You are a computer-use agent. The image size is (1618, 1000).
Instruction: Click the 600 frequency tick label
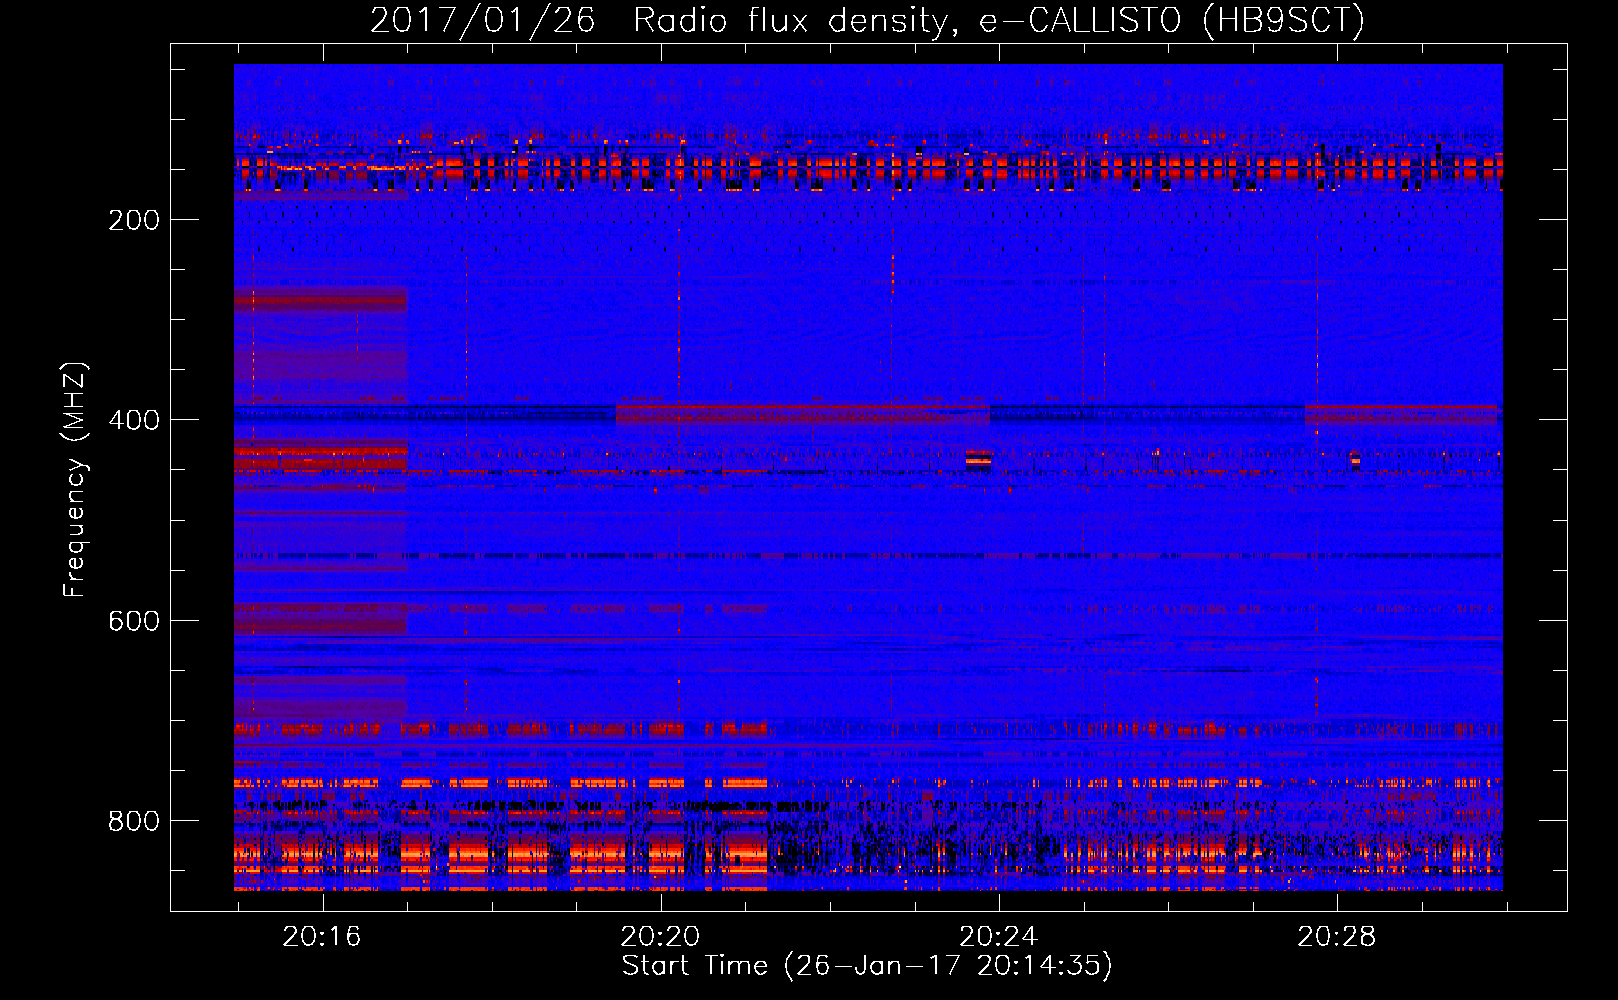134,621
